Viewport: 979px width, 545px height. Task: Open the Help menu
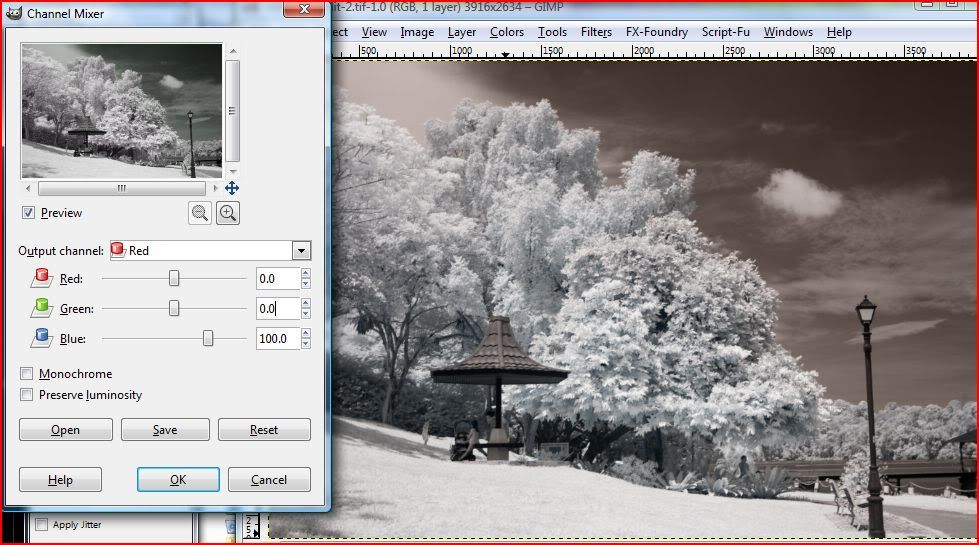[839, 32]
